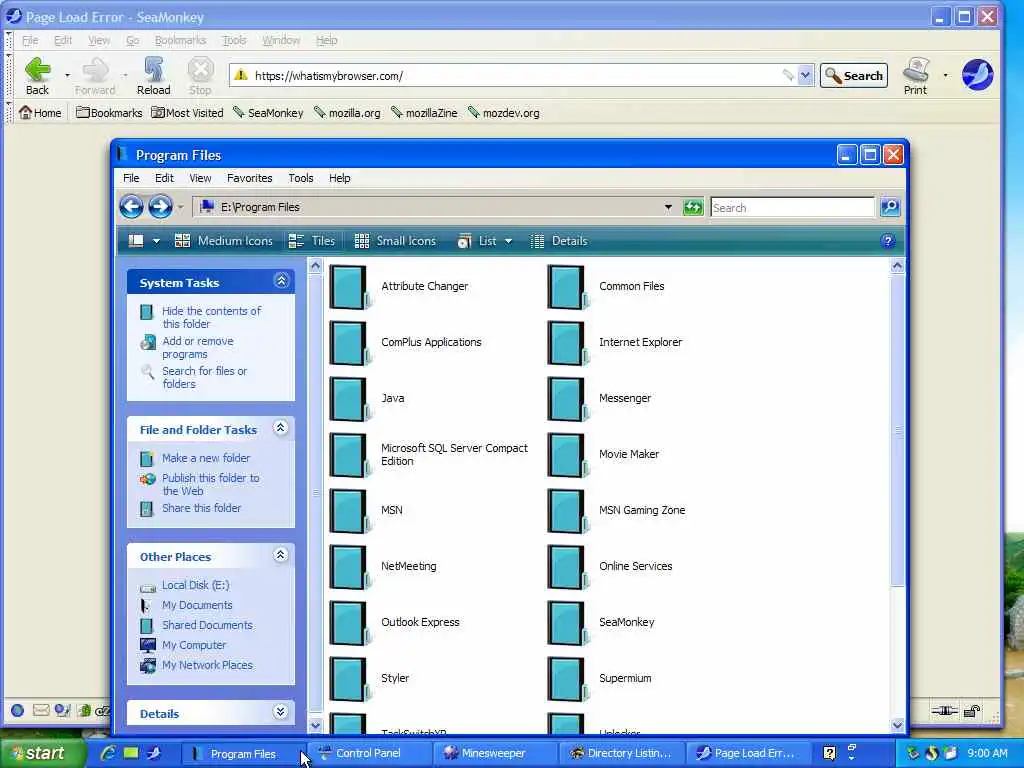Open the Tools menu in Program Files window
The width and height of the screenshot is (1024, 768).
tap(300, 178)
